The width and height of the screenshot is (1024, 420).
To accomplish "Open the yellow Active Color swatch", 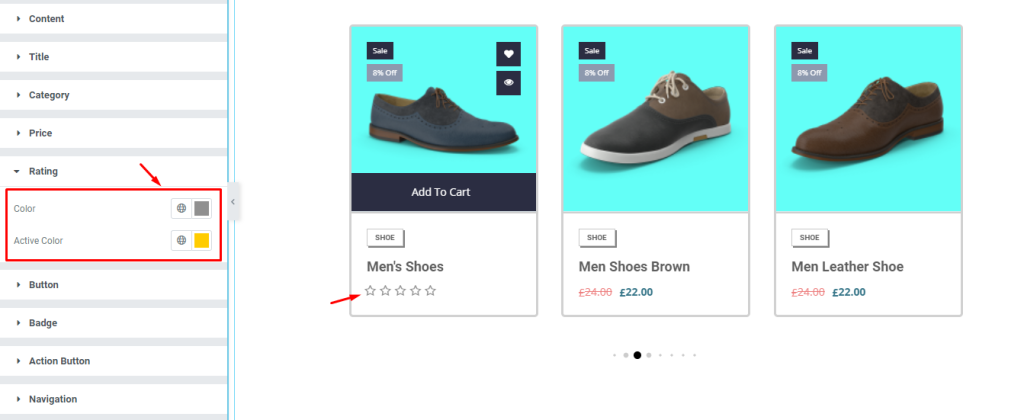I will [x=202, y=240].
